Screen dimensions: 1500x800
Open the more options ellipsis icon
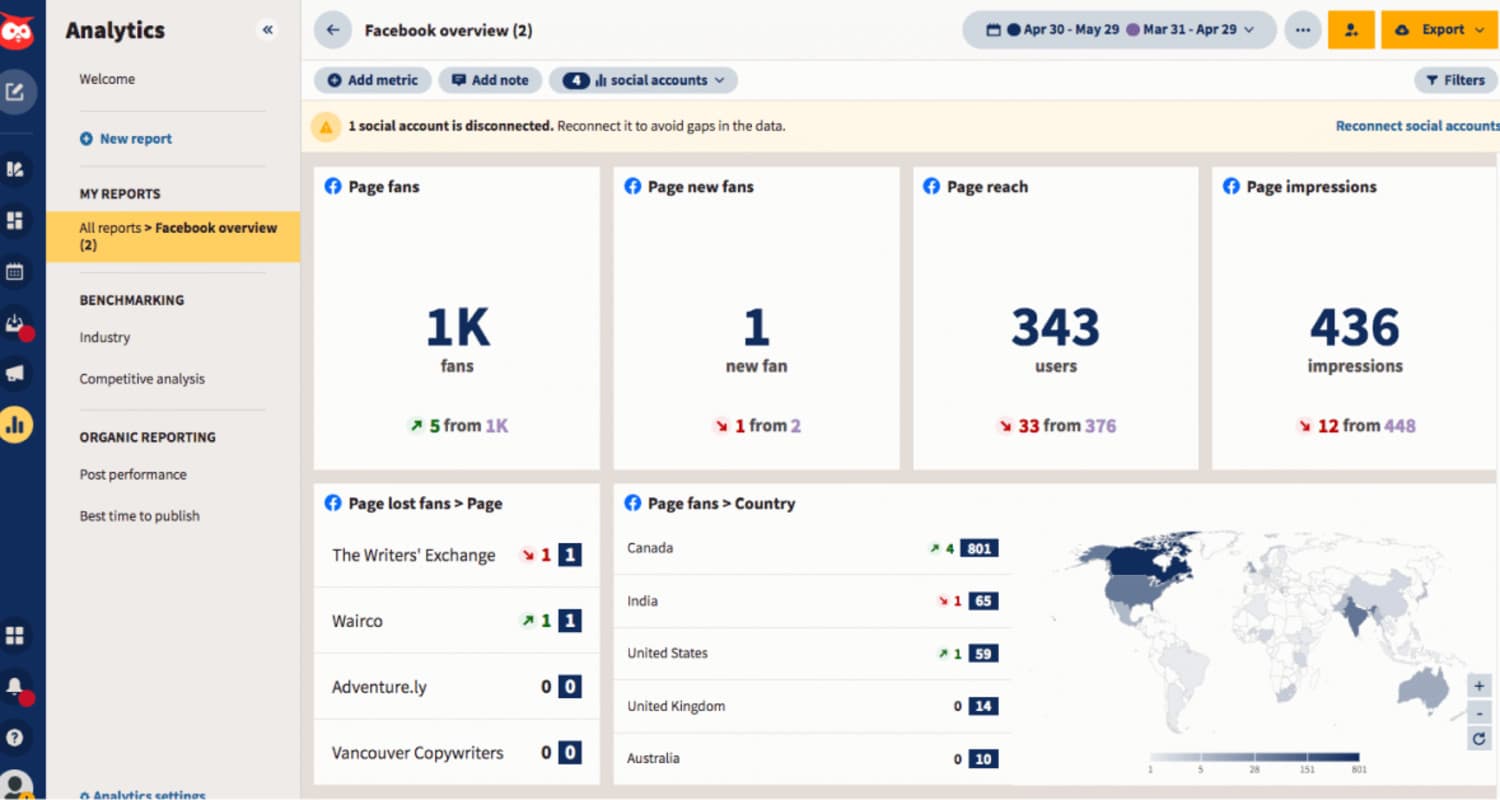[1302, 30]
